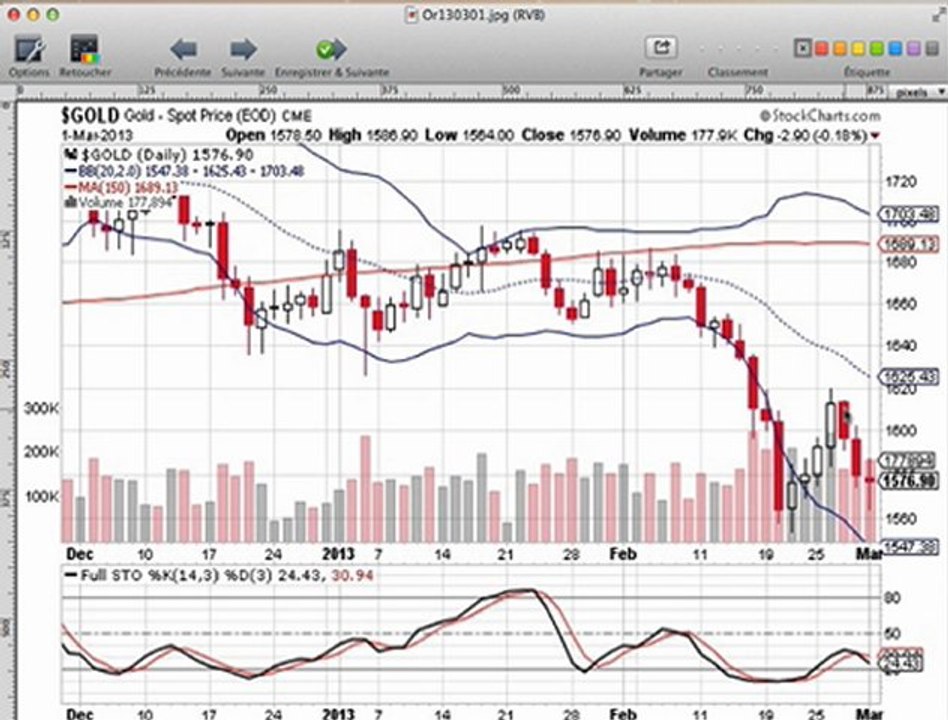
Task: Open the pixels ruler unit dropdown
Action: (917, 92)
